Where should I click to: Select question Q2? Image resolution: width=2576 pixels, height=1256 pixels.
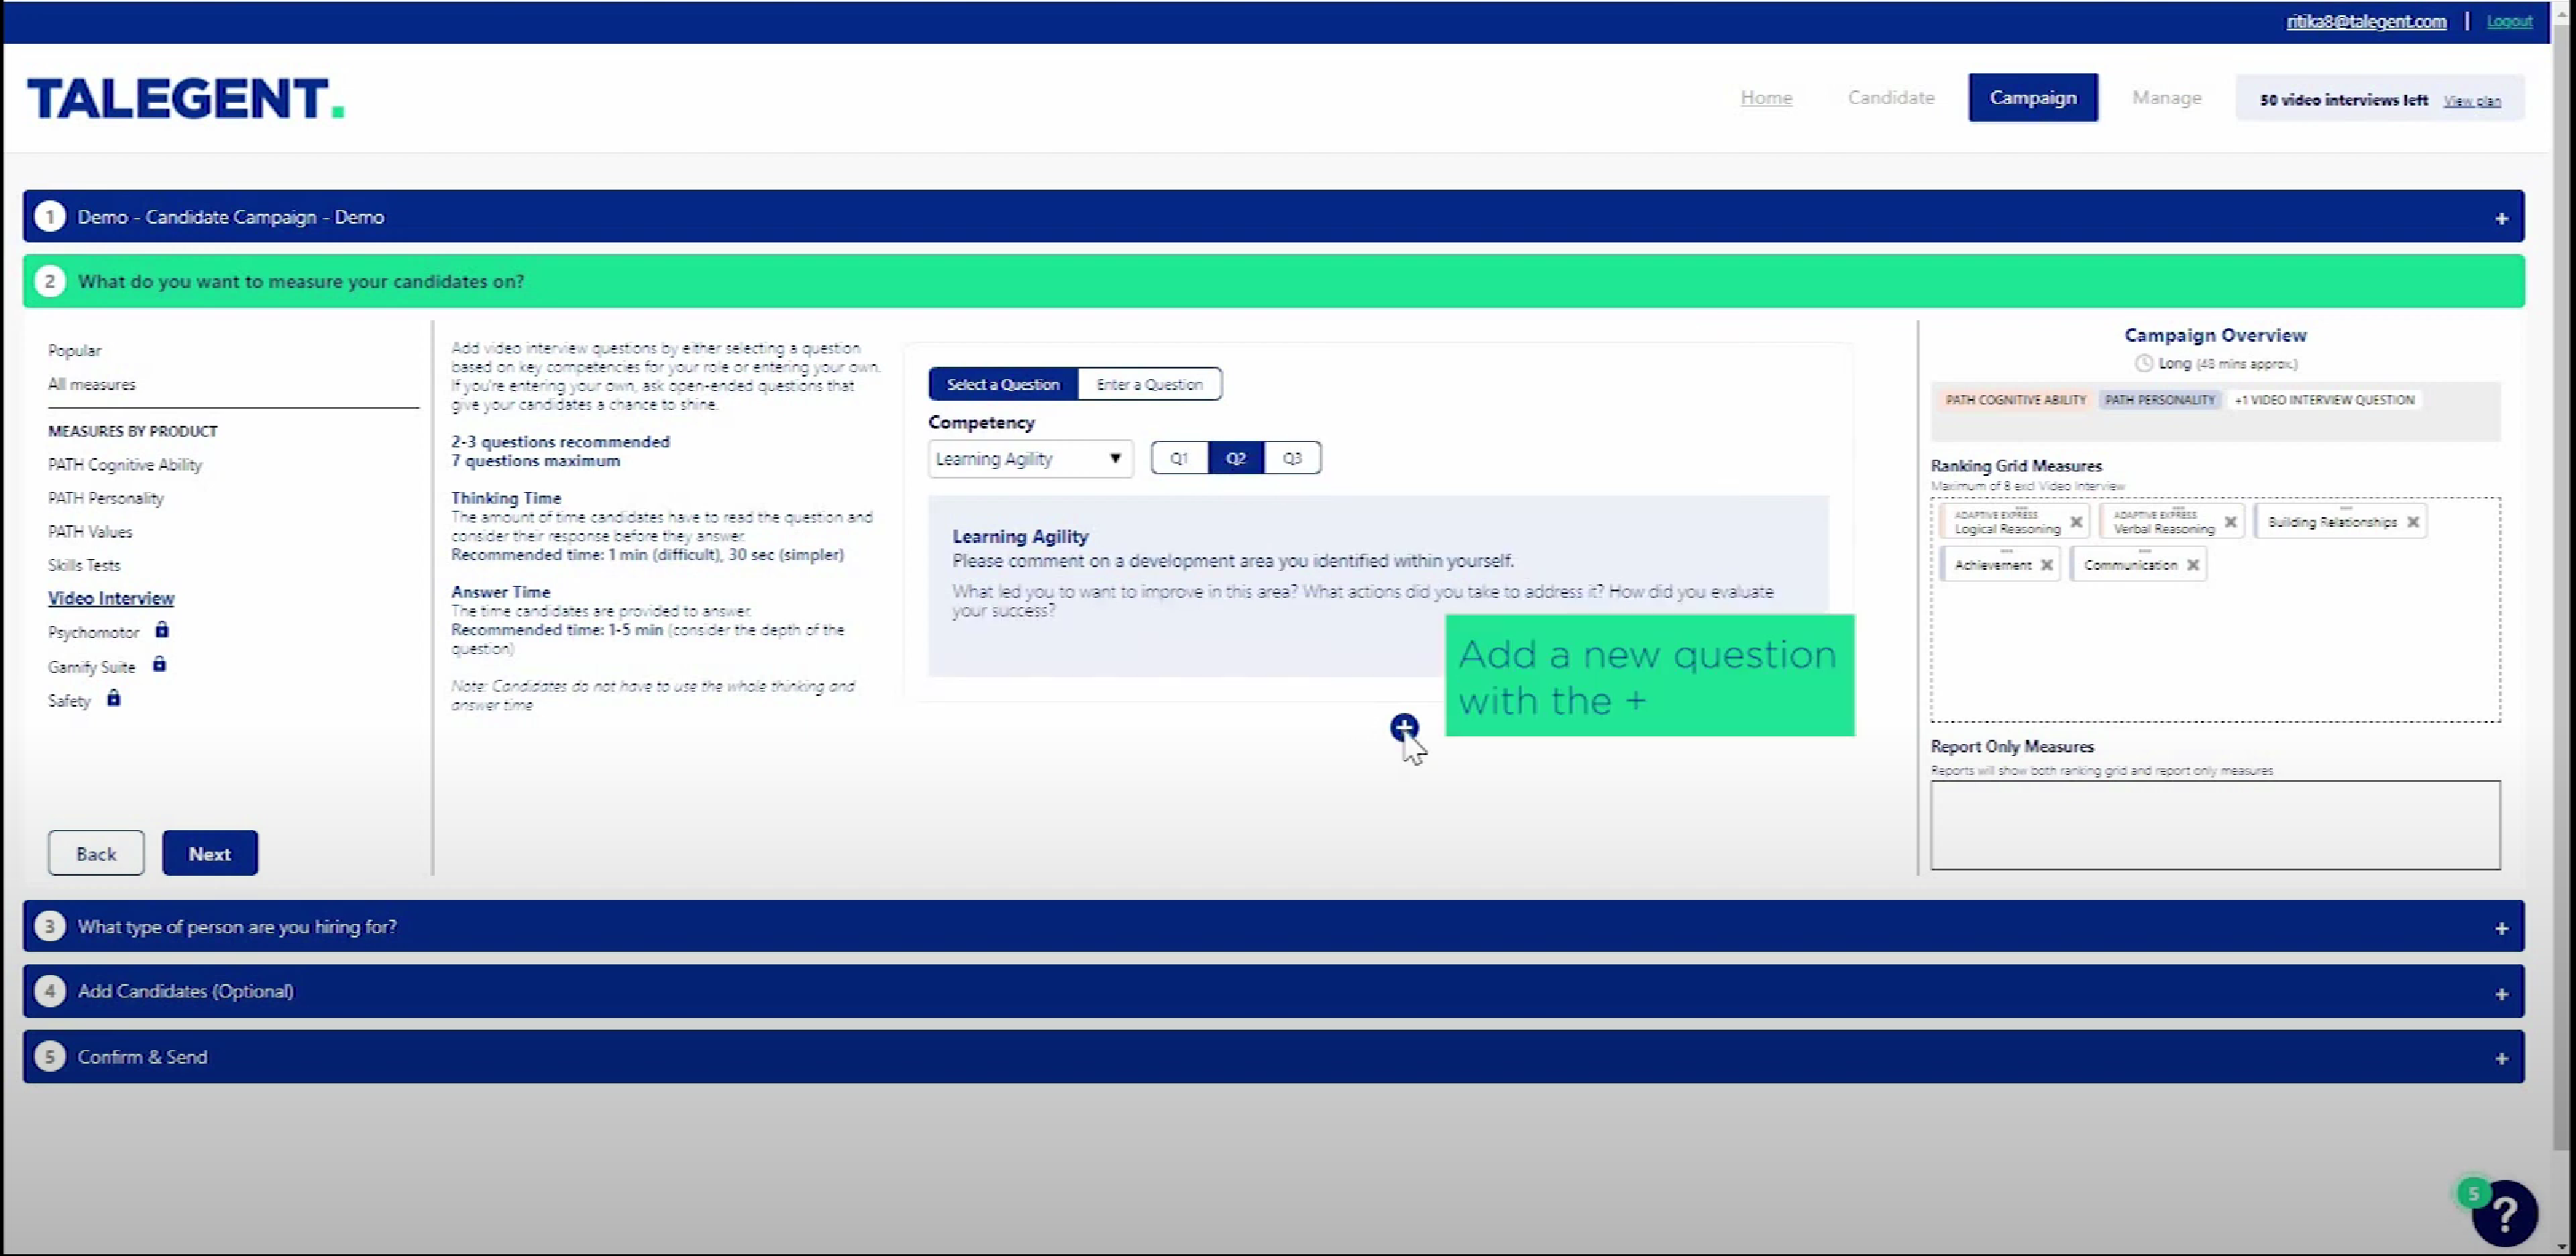pyautogui.click(x=1236, y=458)
